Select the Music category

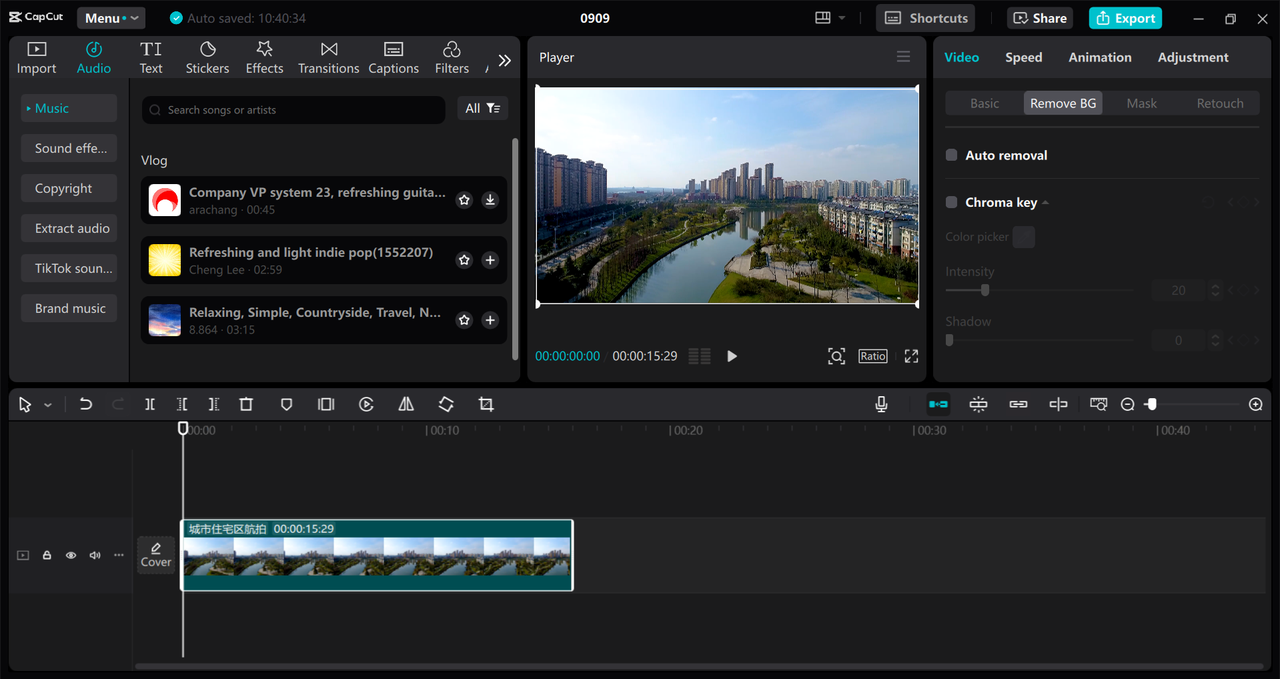pyautogui.click(x=69, y=108)
